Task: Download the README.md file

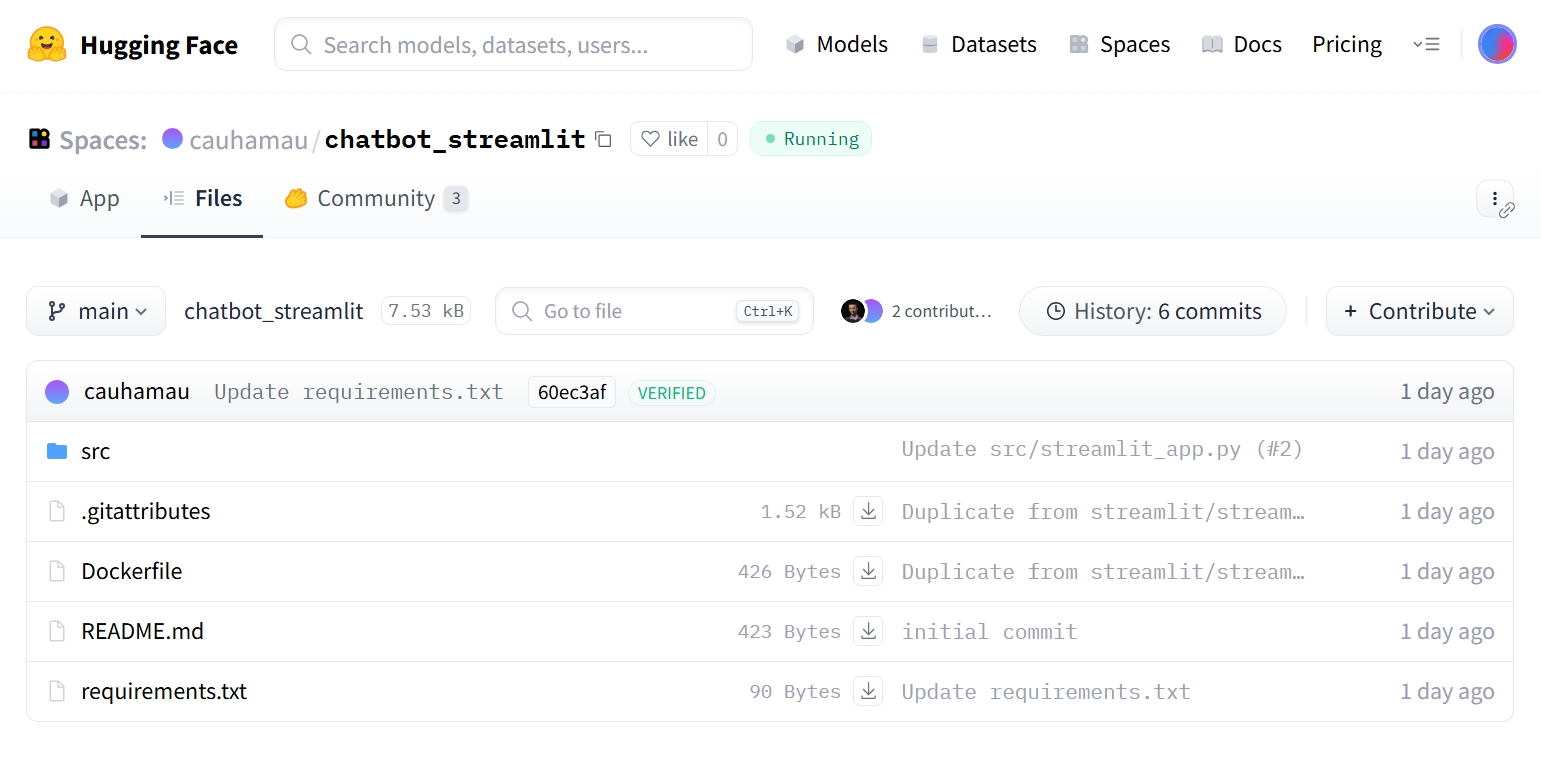Action: (x=868, y=632)
